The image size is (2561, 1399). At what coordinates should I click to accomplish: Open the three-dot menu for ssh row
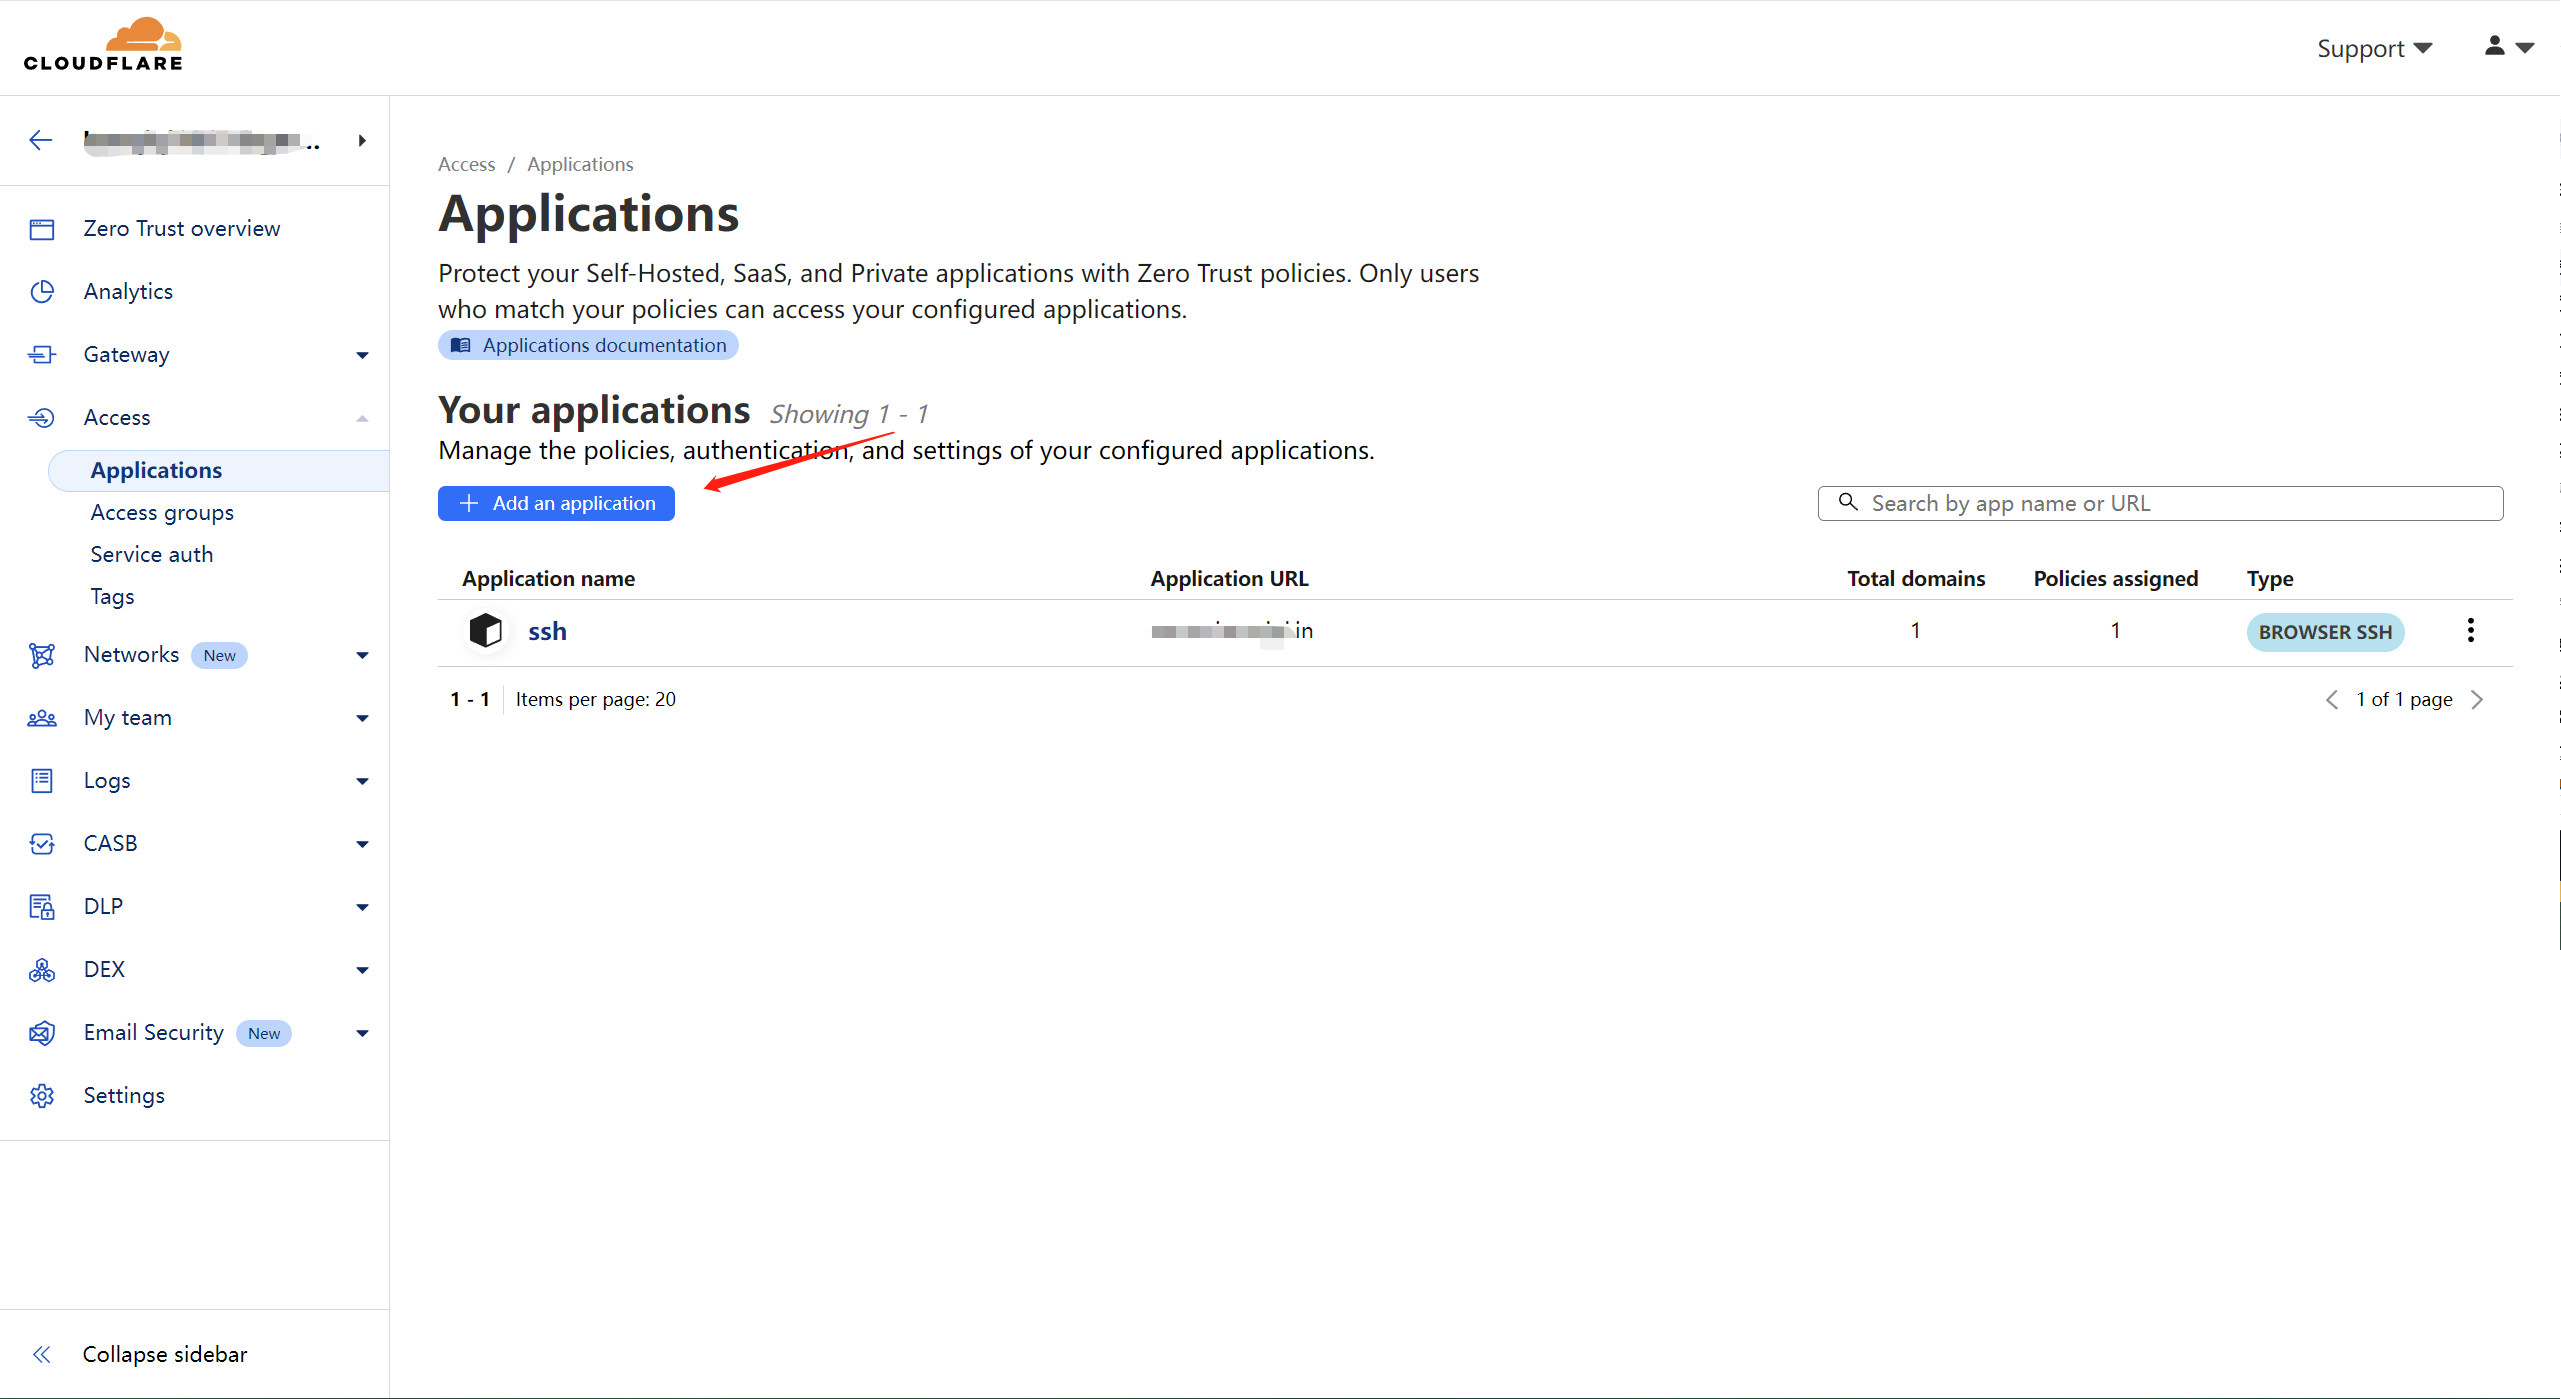pos(2470,630)
